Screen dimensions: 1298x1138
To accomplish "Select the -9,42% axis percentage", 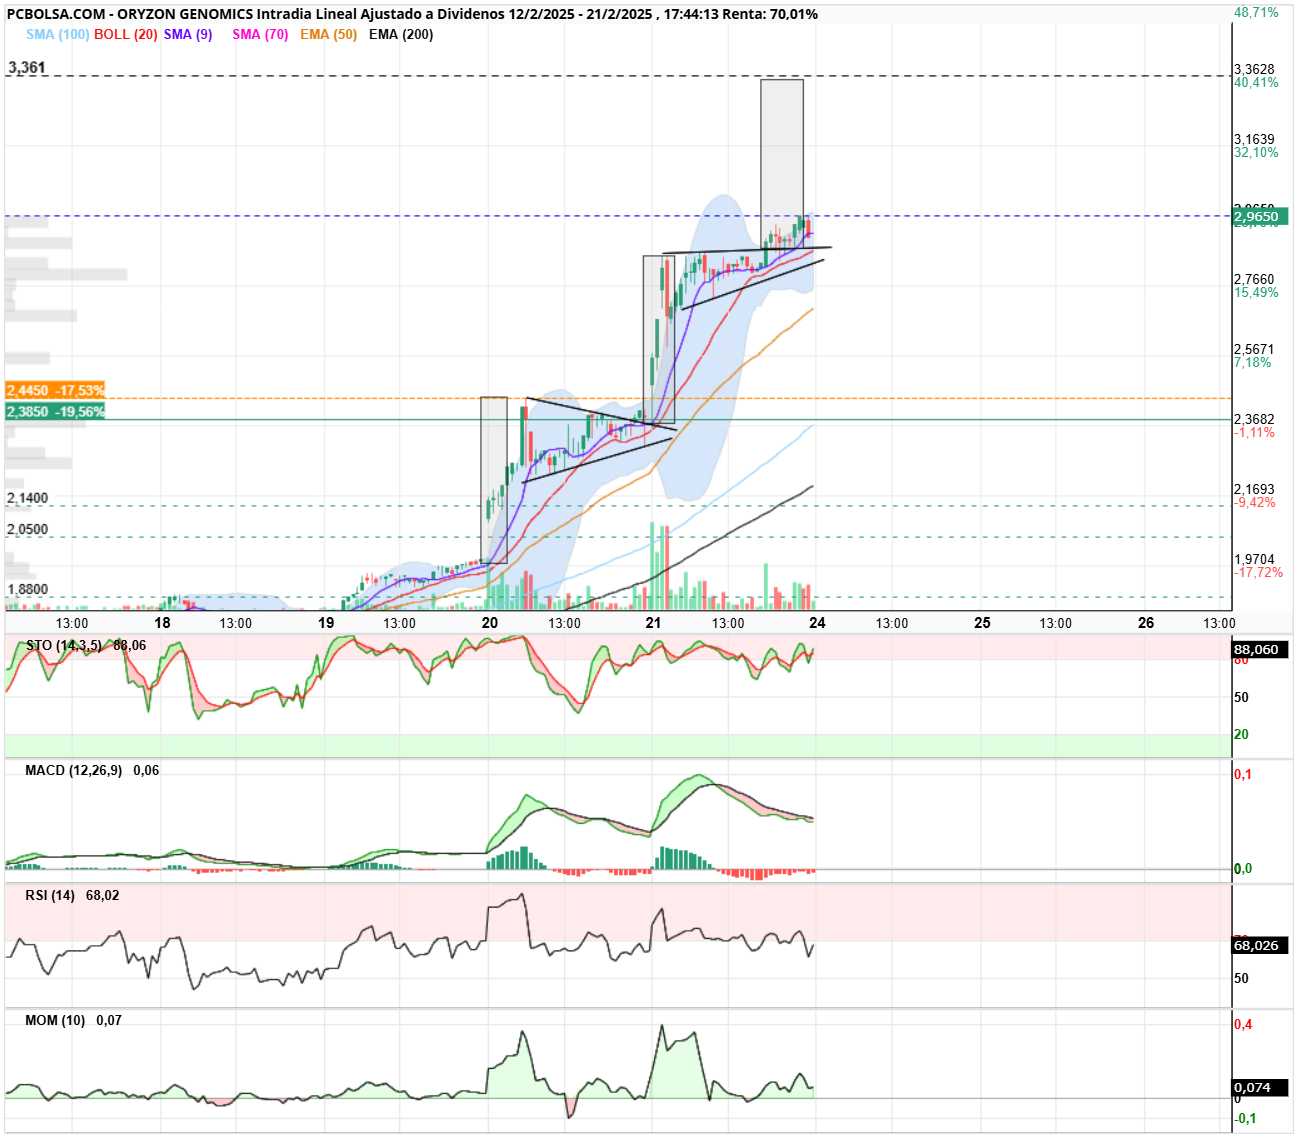I will 1255,502.
